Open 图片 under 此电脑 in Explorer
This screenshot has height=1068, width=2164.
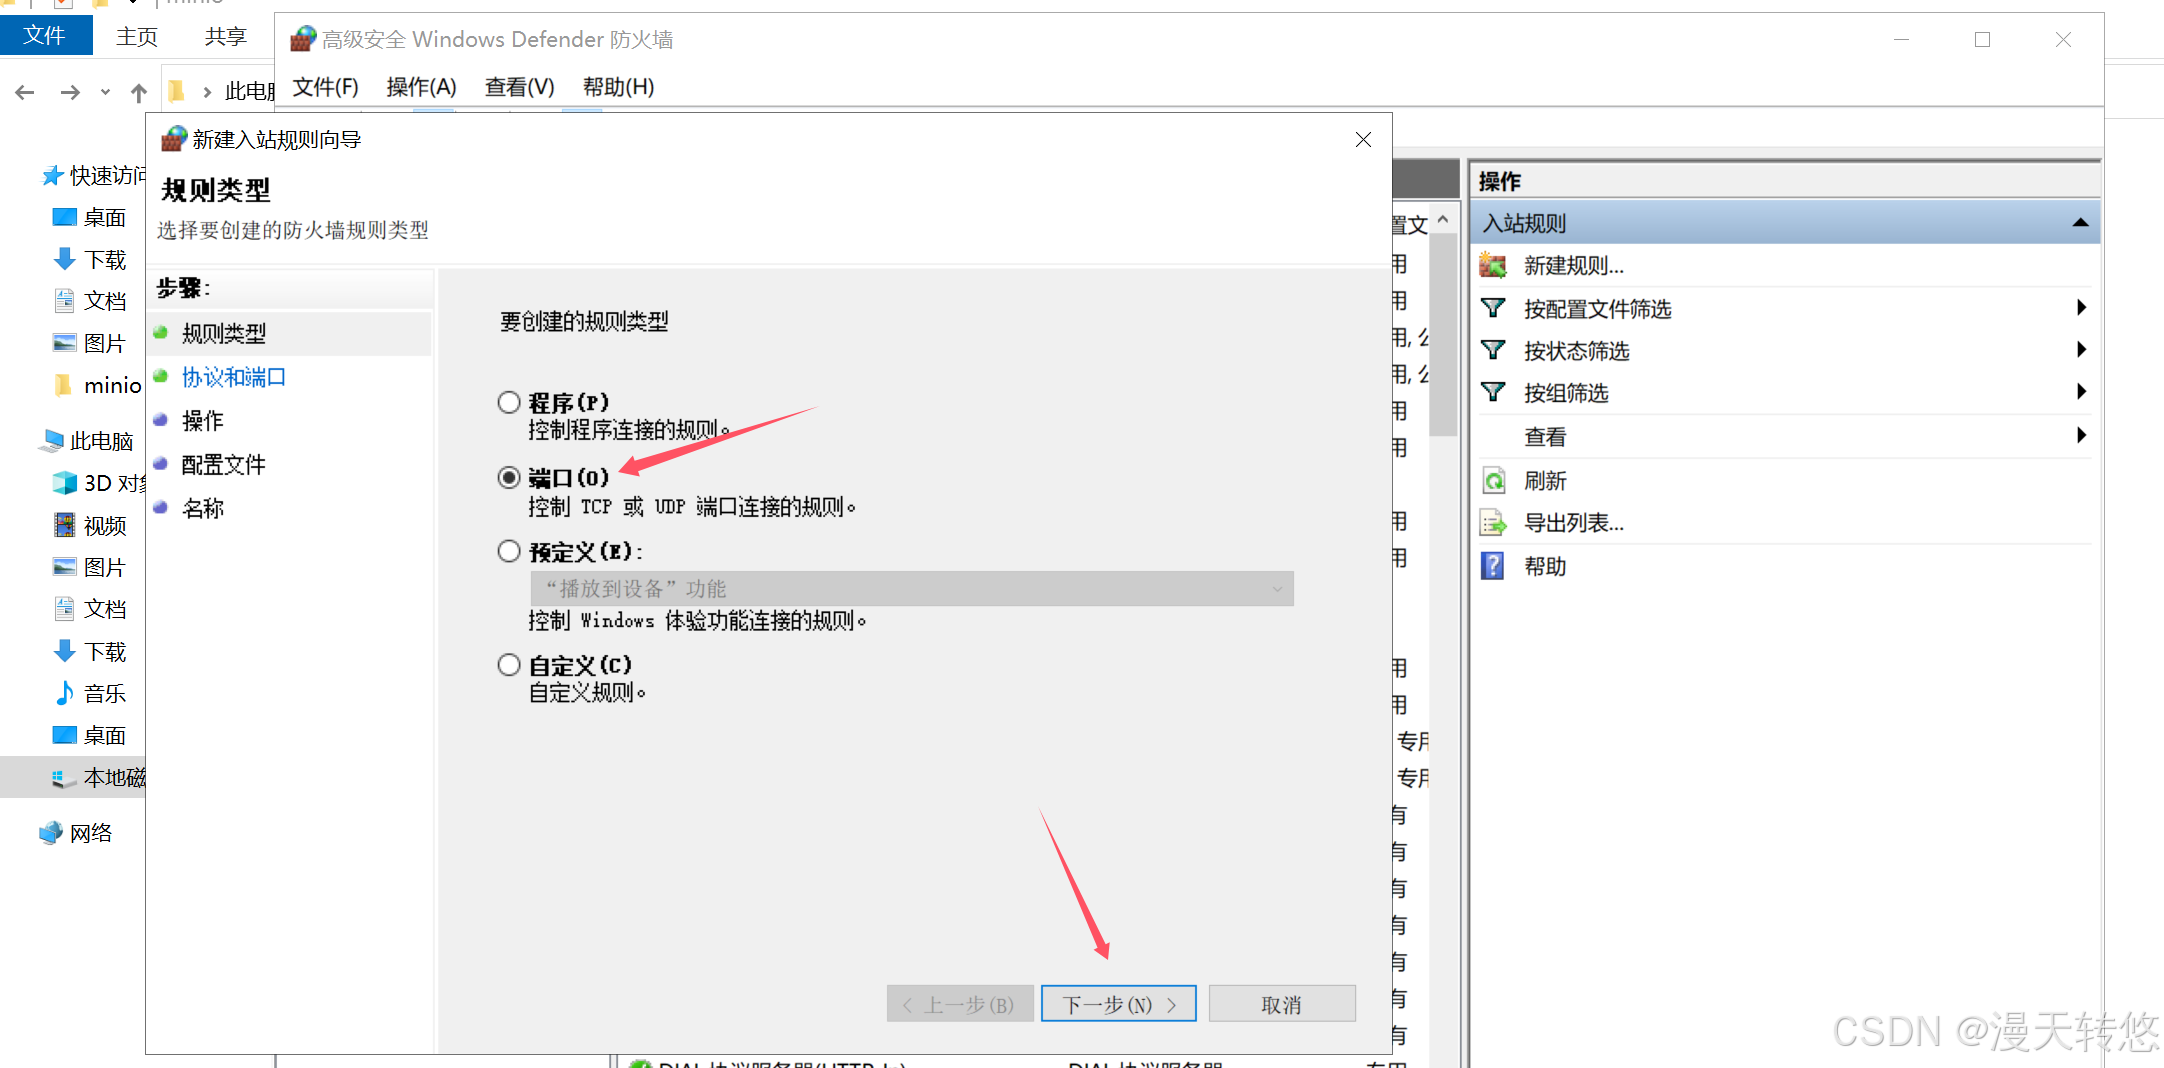104,567
